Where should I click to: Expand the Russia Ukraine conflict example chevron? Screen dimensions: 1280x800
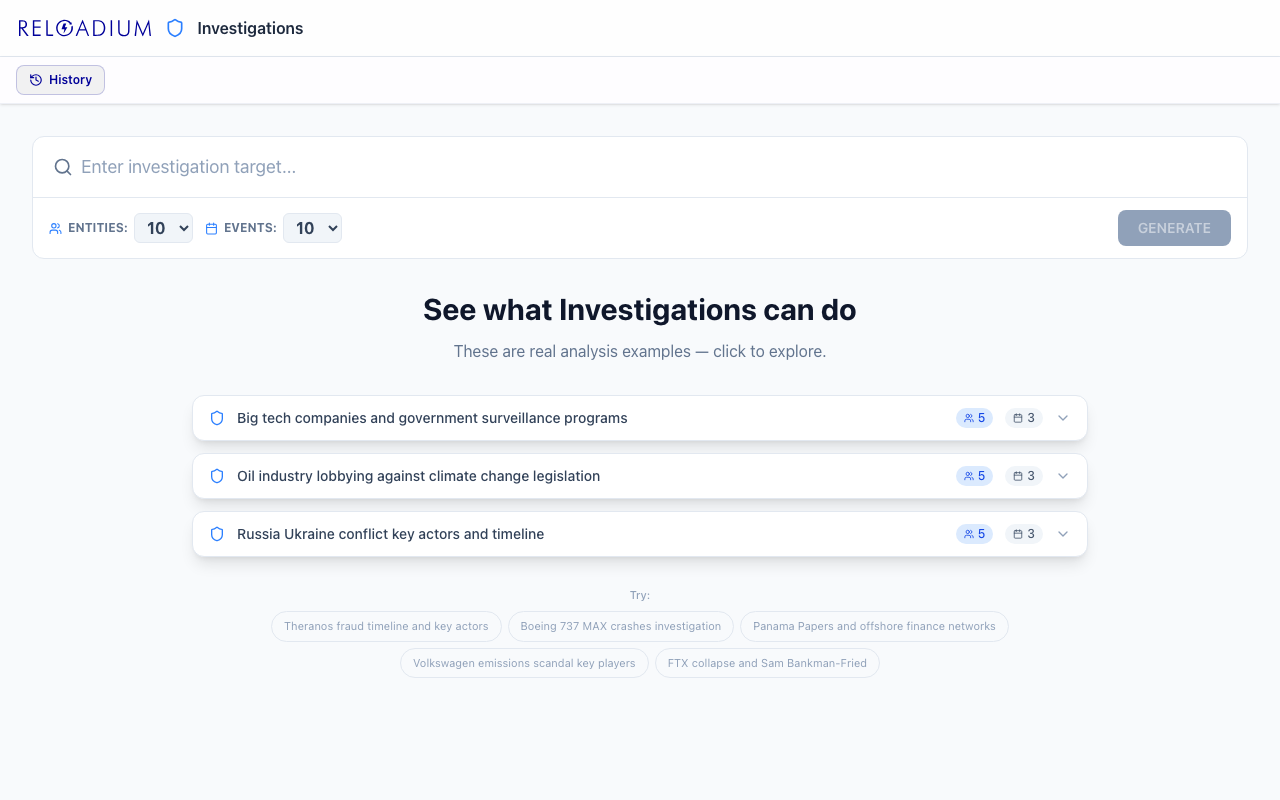pyautogui.click(x=1062, y=534)
